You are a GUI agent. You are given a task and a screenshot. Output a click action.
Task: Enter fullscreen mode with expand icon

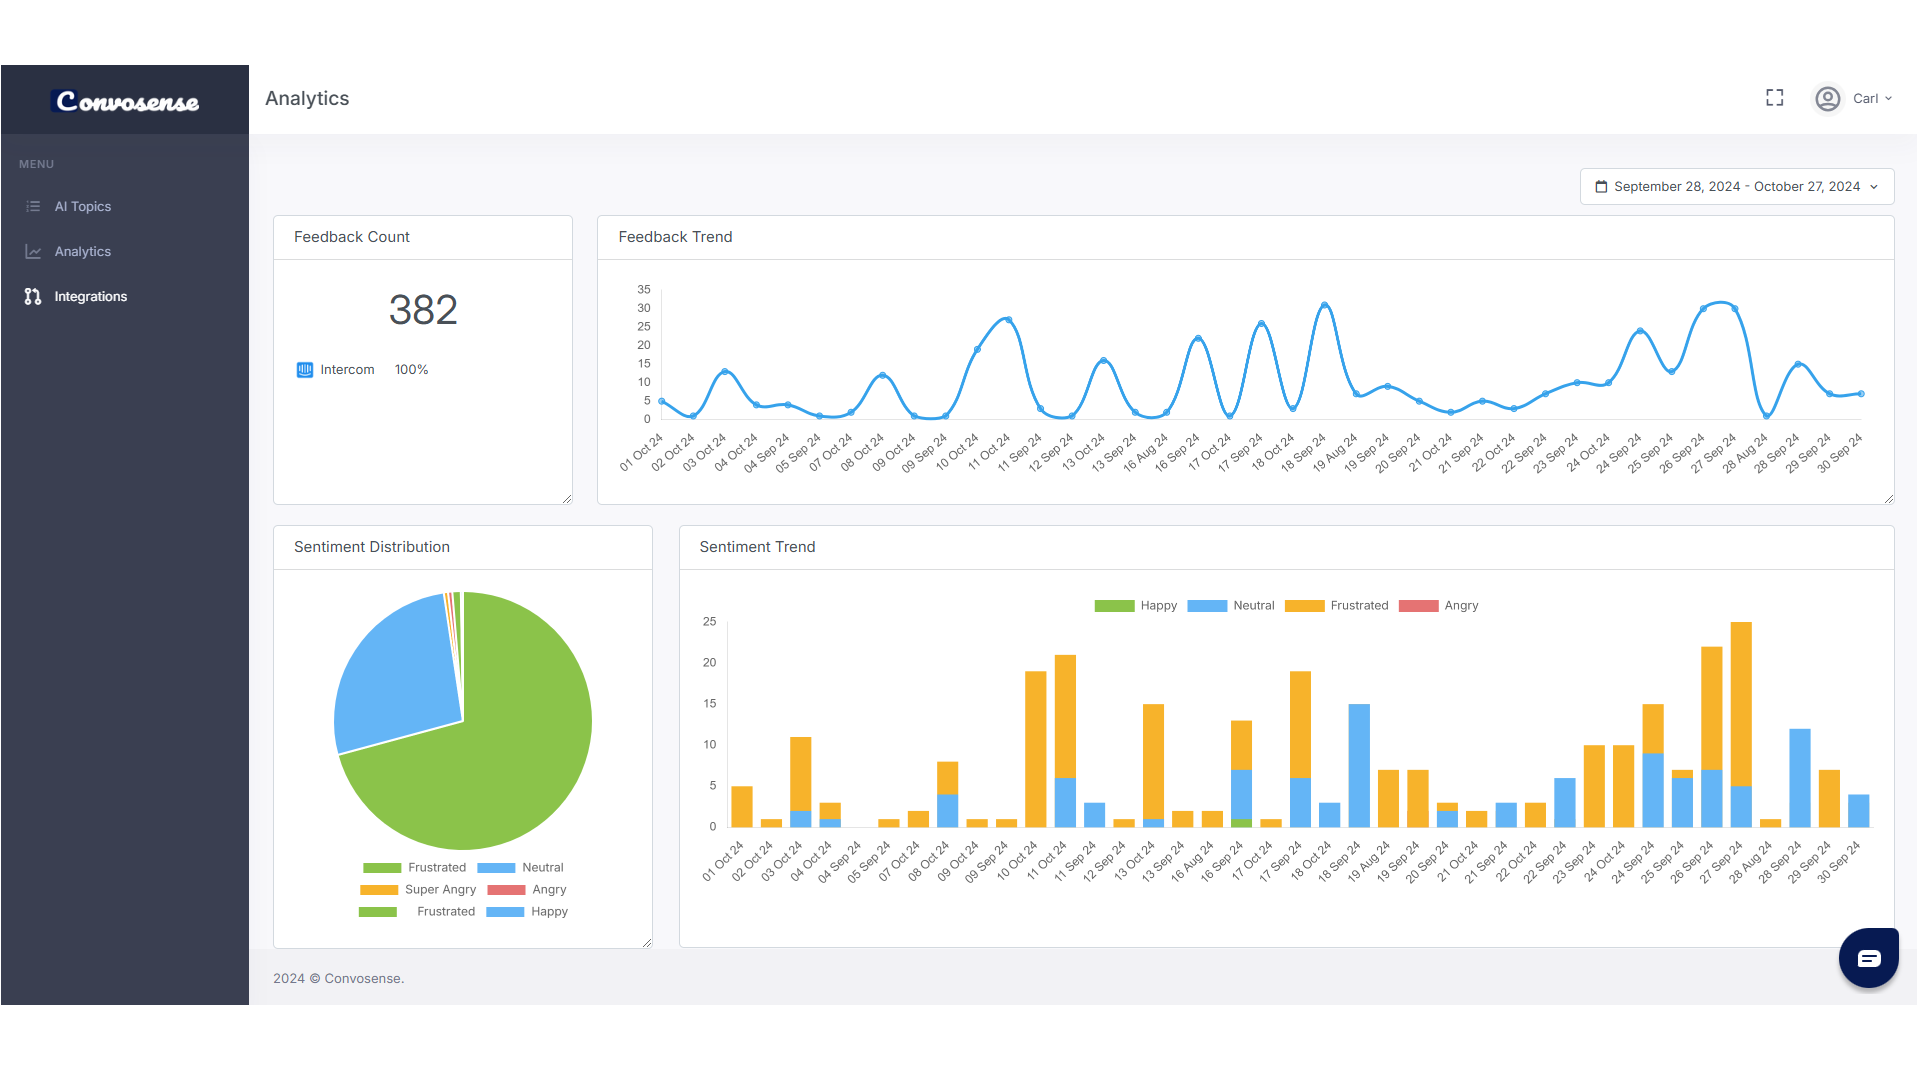point(1774,98)
